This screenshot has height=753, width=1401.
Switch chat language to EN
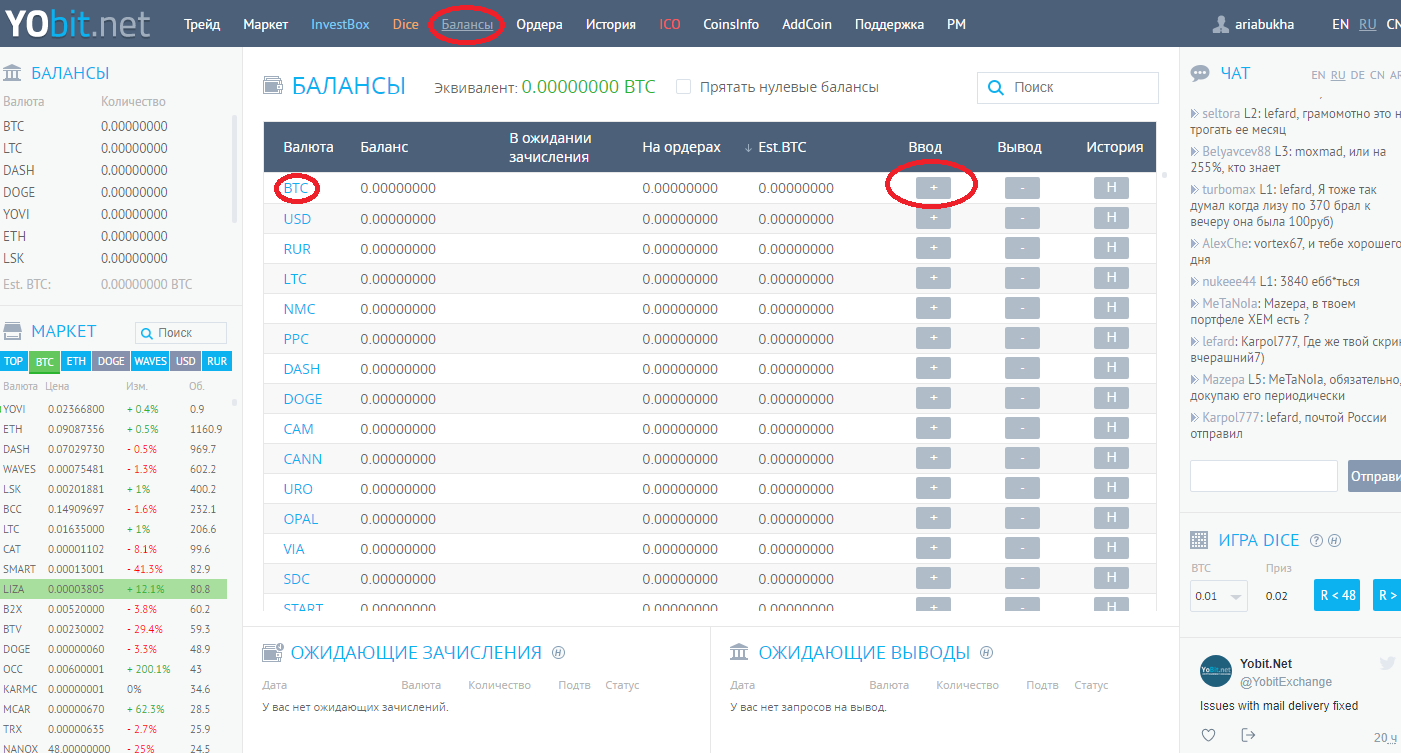point(1318,75)
